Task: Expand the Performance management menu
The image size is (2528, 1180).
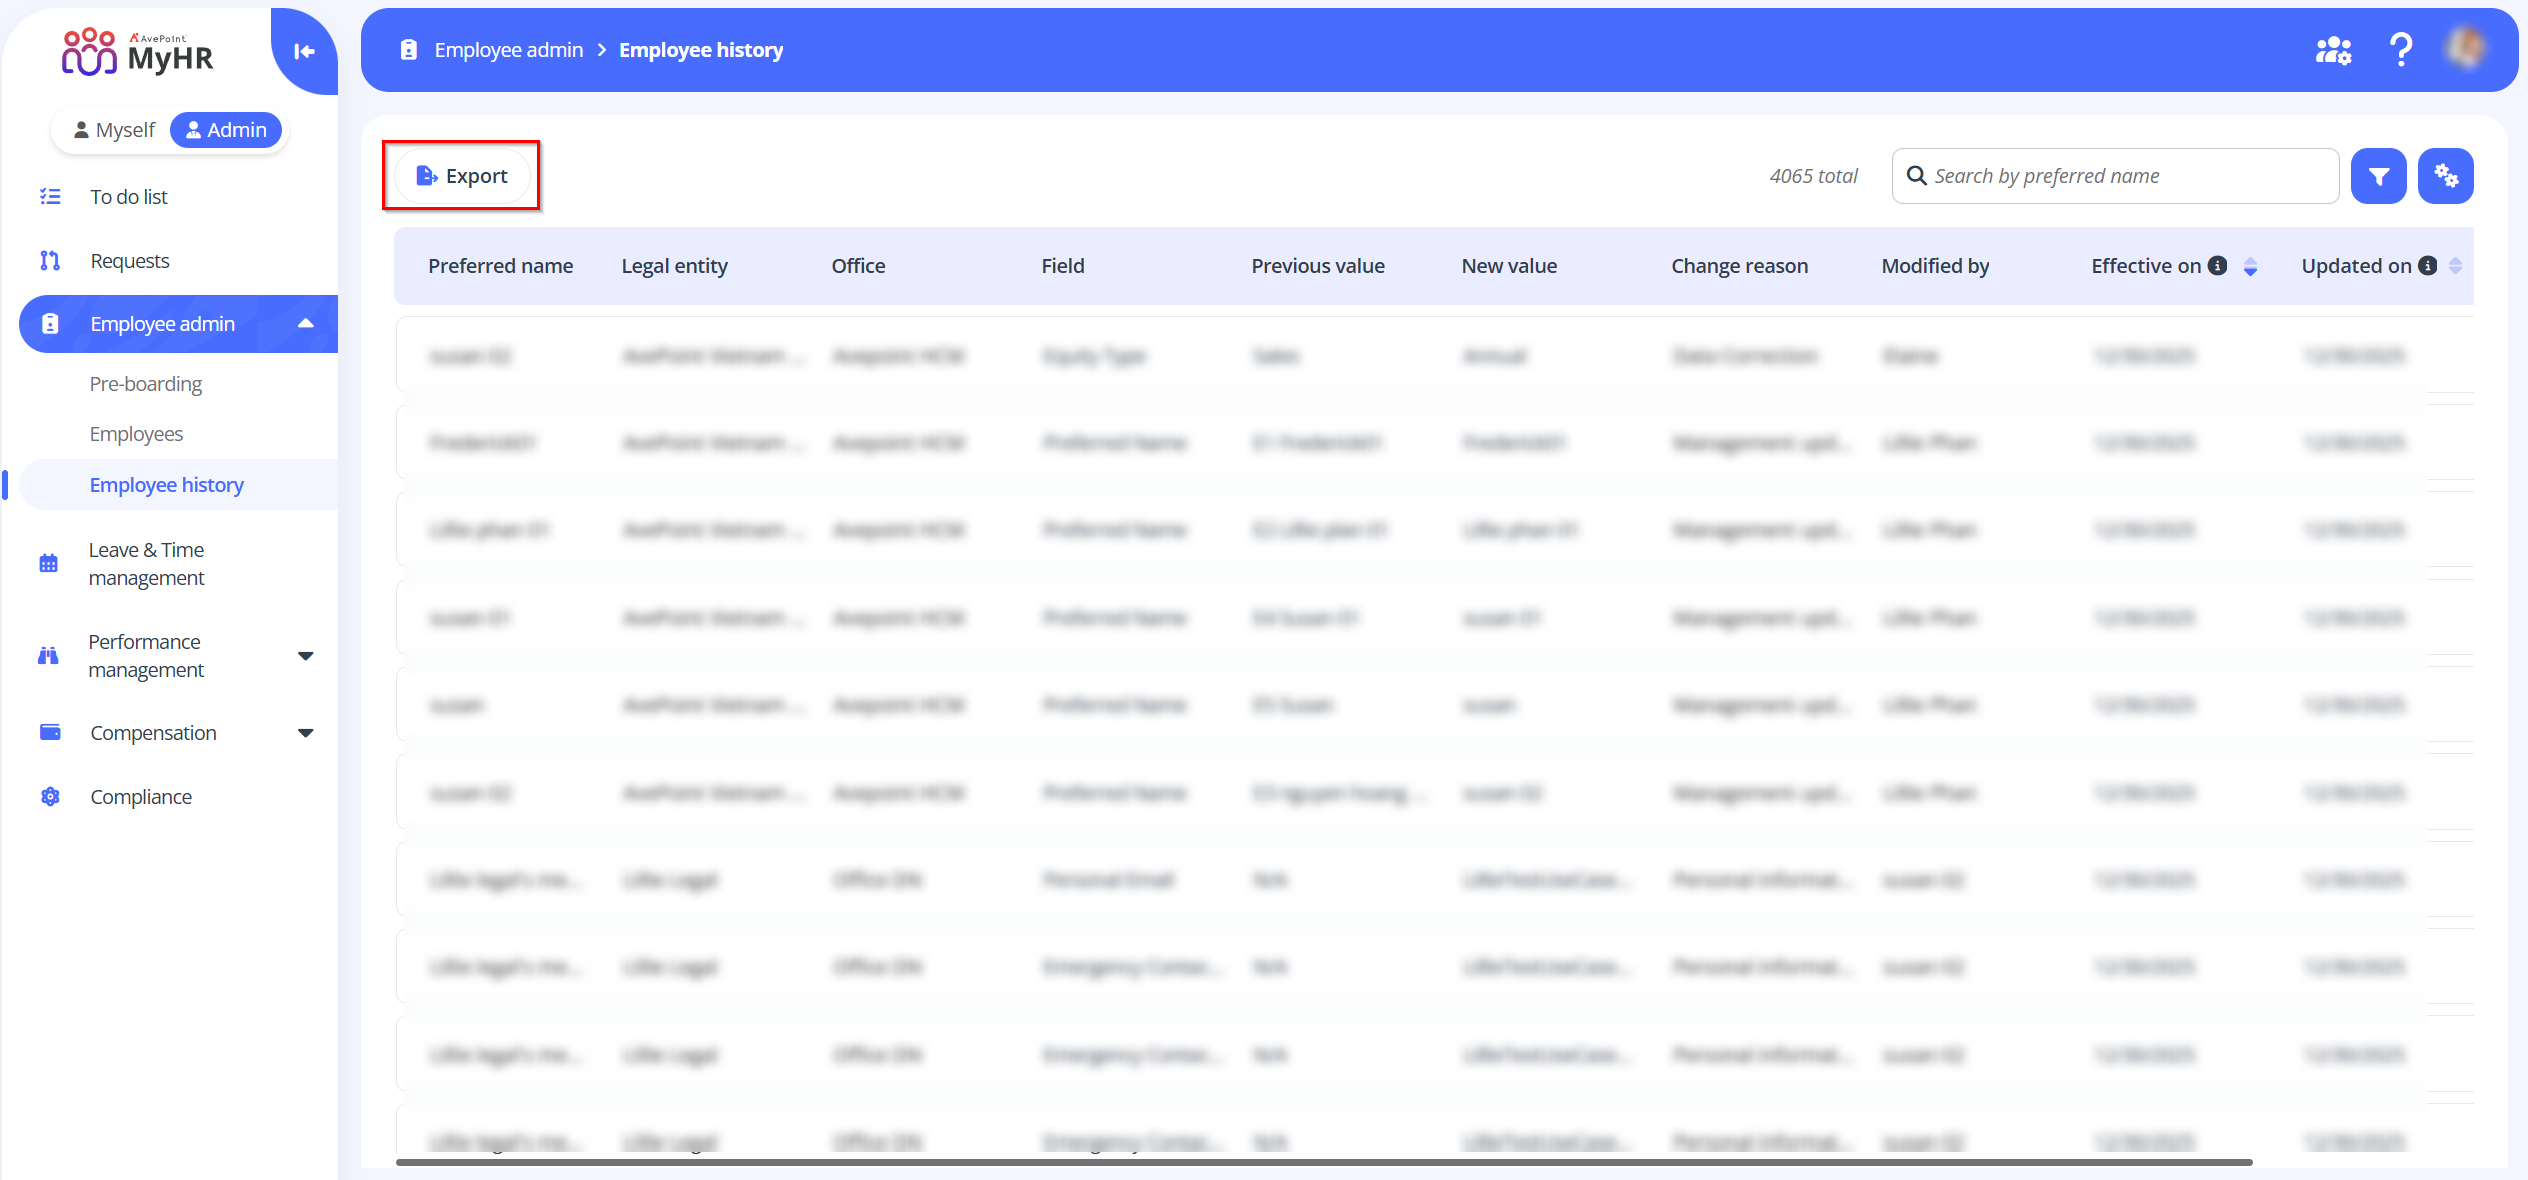Action: pos(305,656)
